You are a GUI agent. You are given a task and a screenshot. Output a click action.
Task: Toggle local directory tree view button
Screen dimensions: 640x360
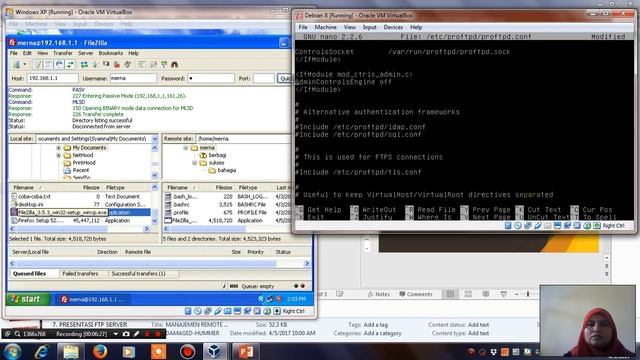point(48,64)
